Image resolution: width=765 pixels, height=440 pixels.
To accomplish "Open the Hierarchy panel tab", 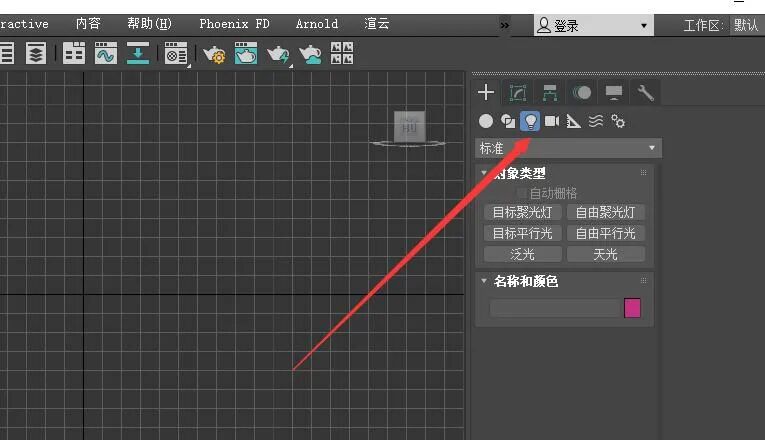I will (550, 92).
